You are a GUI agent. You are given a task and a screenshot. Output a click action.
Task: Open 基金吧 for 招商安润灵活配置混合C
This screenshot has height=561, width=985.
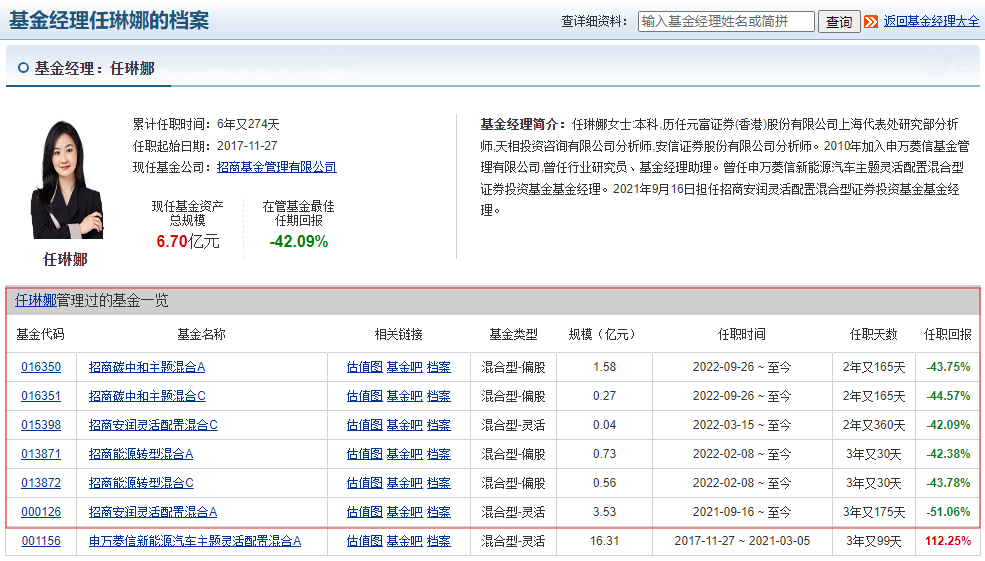[x=404, y=425]
